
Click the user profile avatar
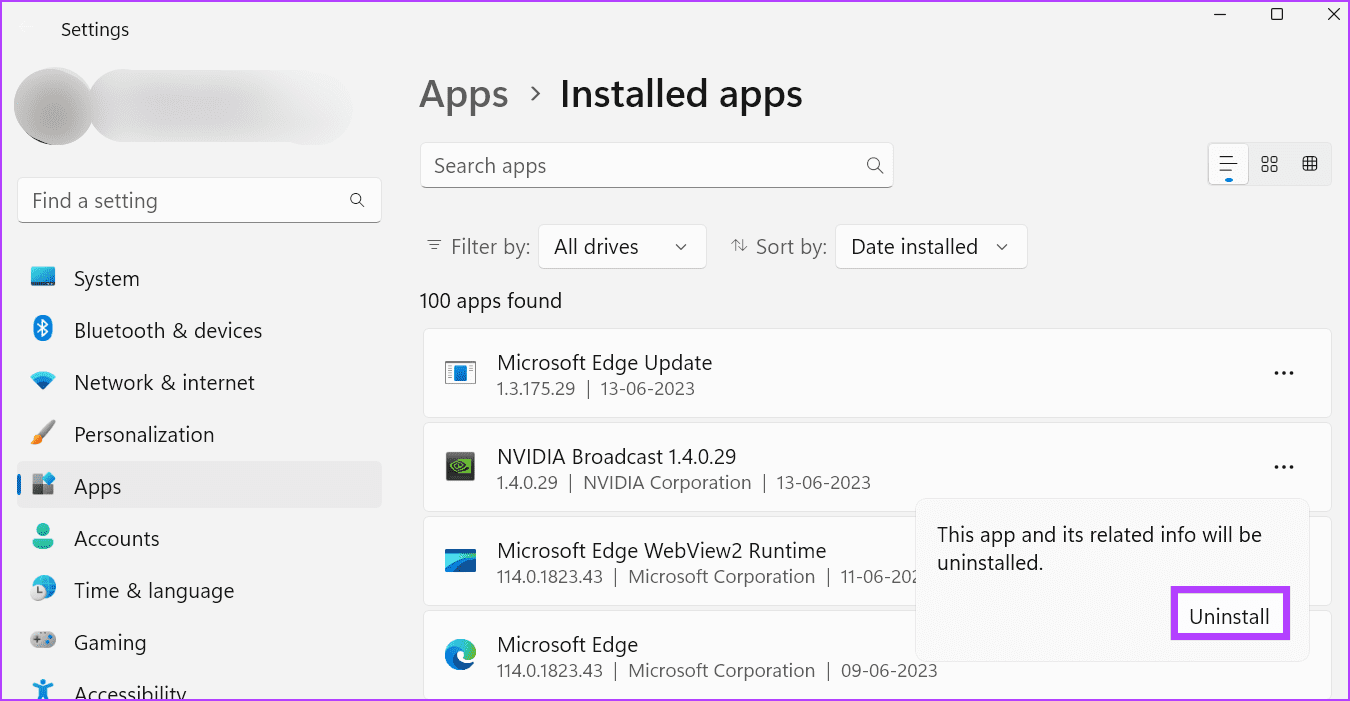click(x=53, y=106)
